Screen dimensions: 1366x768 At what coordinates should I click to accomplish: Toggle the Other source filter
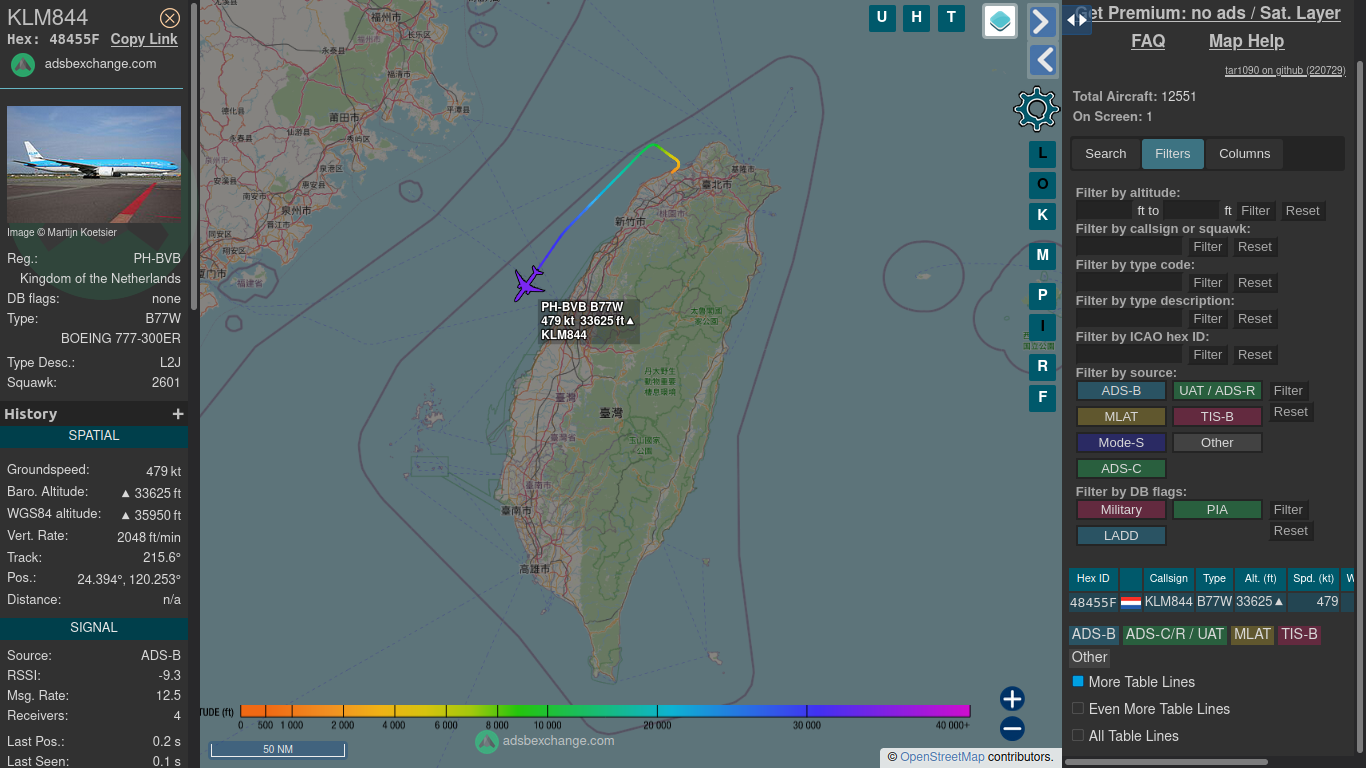pos(1217,443)
